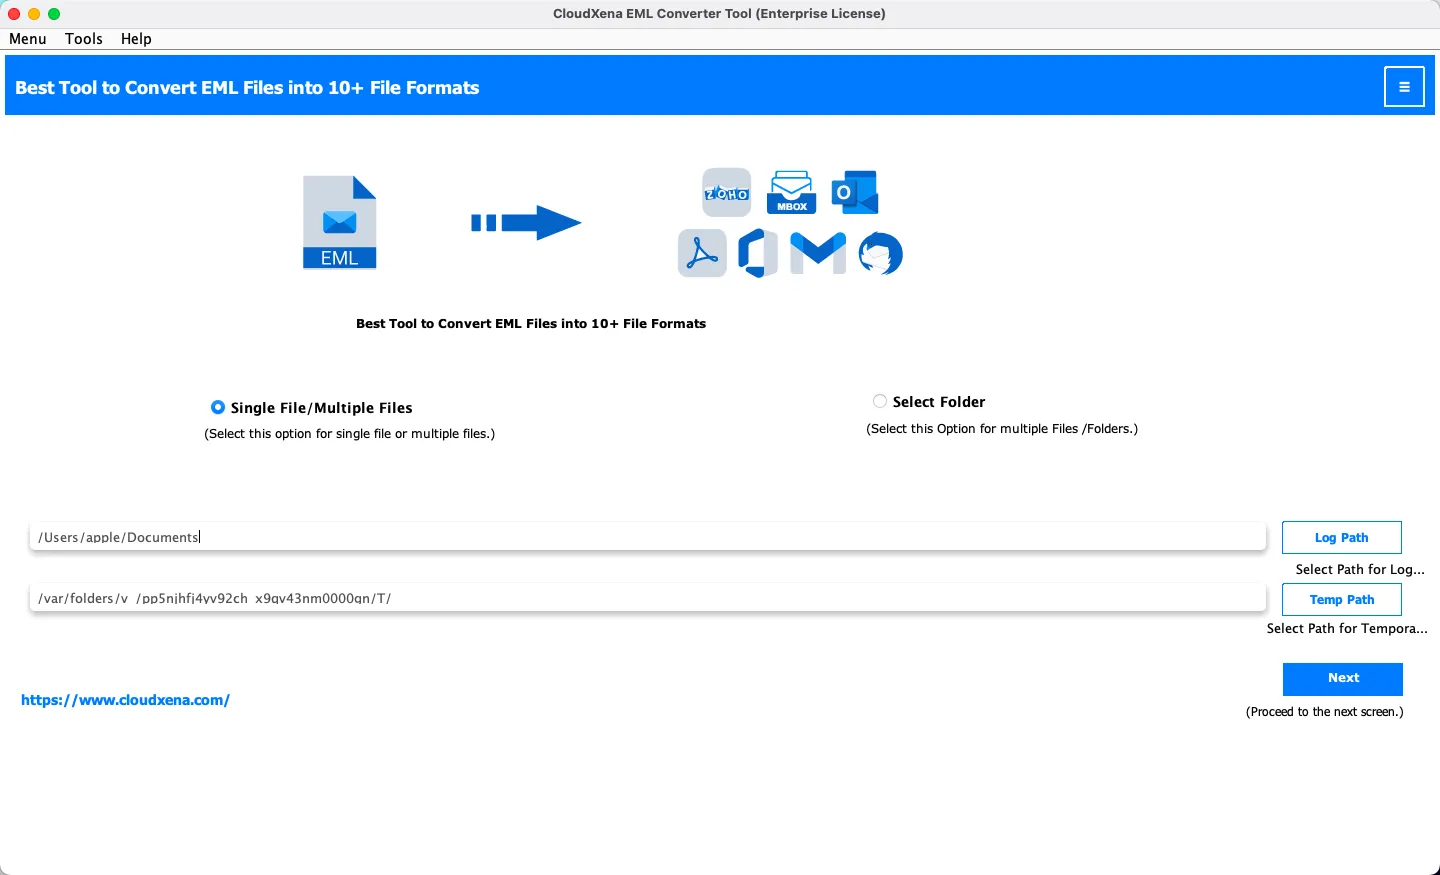Screen dimensions: 1440x875
Task: Click the EML file icon
Action: point(339,222)
